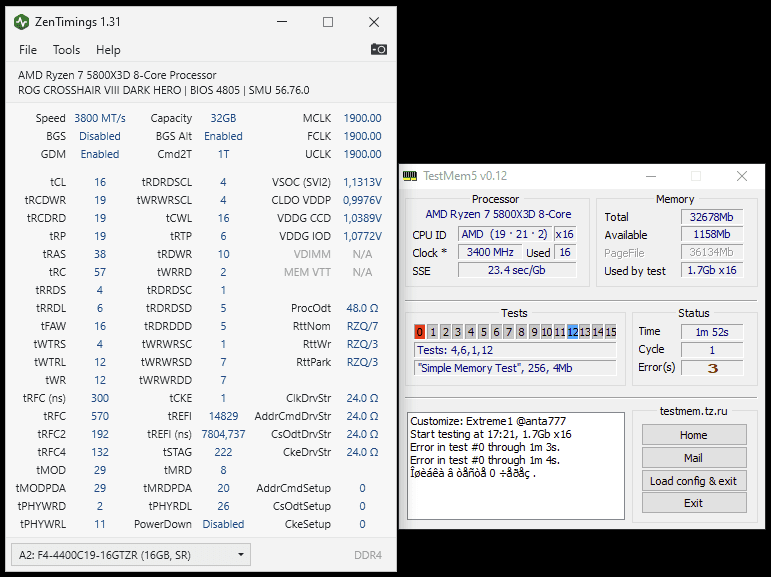The height and width of the screenshot is (577, 771).
Task: Click the RttNom value RZQ/7
Action: click(x=362, y=326)
